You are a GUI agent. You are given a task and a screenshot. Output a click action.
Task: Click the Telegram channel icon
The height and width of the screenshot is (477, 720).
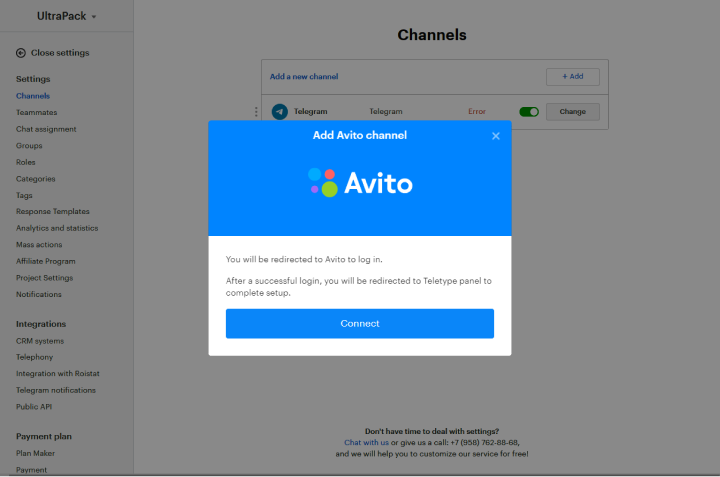click(280, 112)
